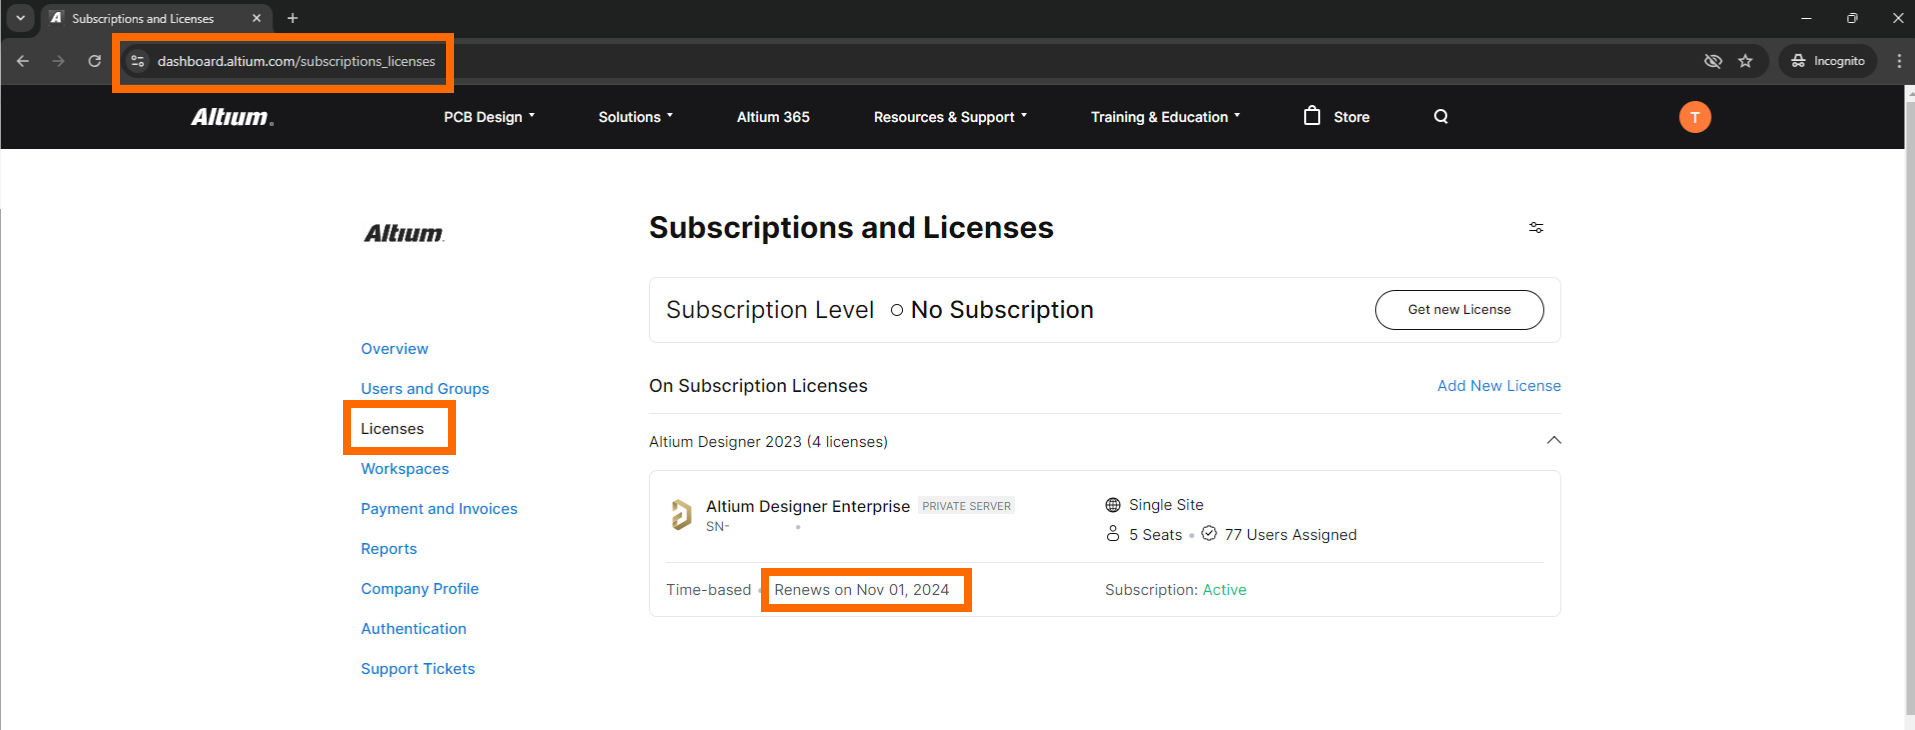
Task: Click the Altium logo in navigation bar
Action: 232,117
